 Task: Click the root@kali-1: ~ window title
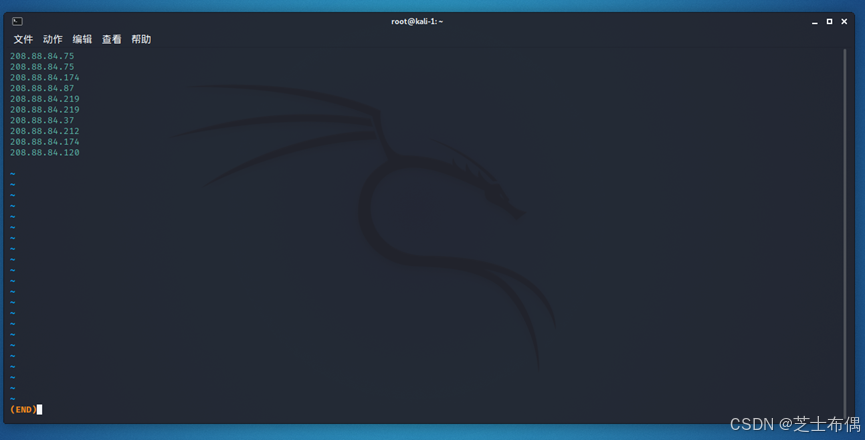pos(417,22)
